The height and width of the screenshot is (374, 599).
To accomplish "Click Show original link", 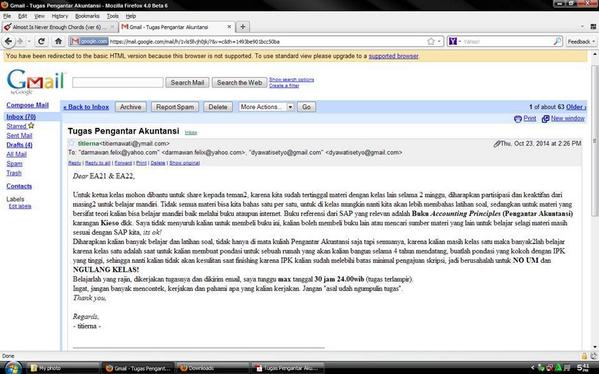I will [185, 163].
